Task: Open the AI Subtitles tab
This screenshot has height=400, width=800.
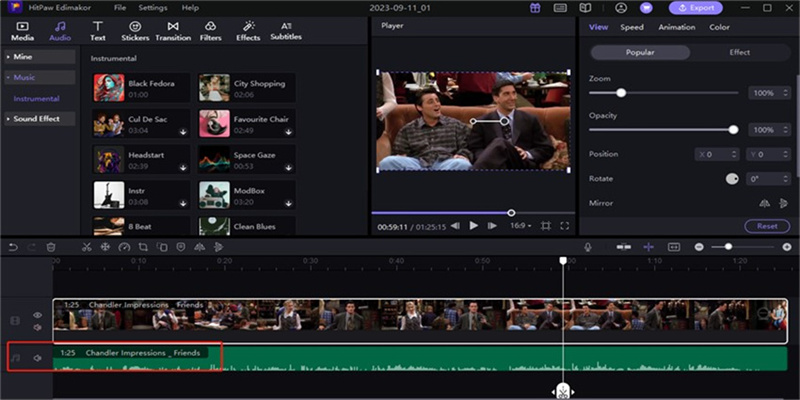Action: pyautogui.click(x=286, y=31)
